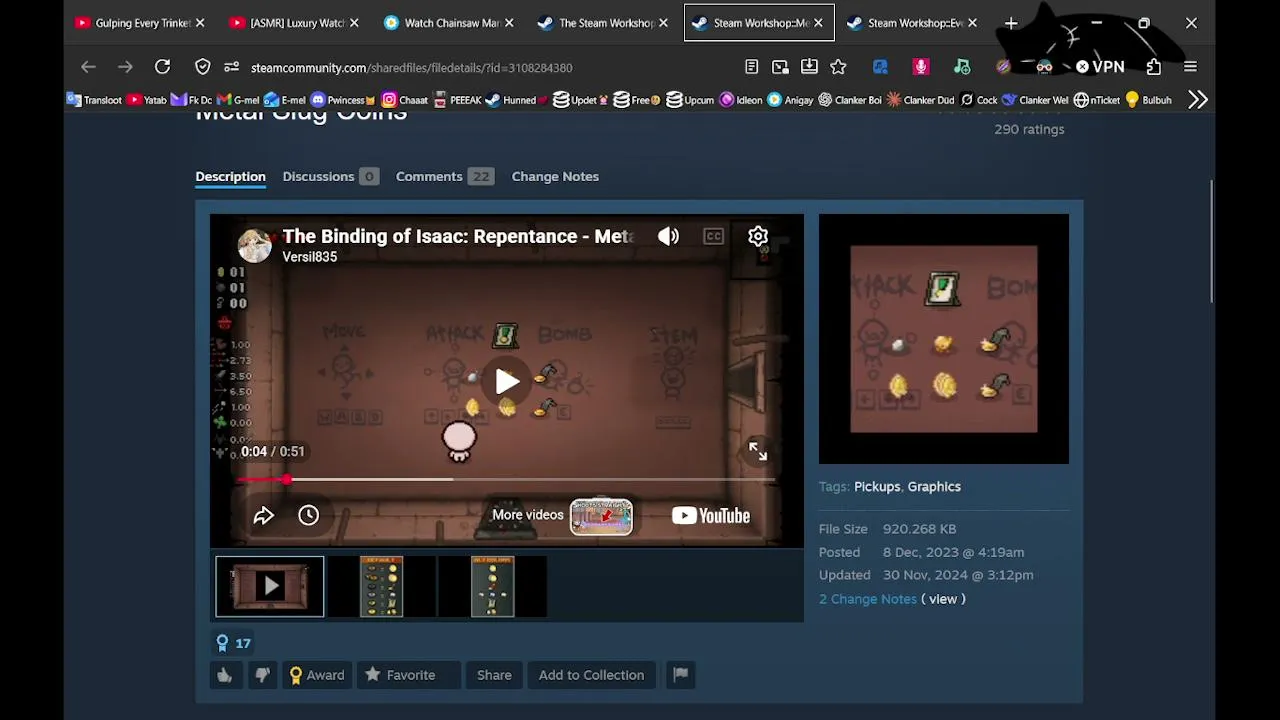Click the save page download icon

809,67
